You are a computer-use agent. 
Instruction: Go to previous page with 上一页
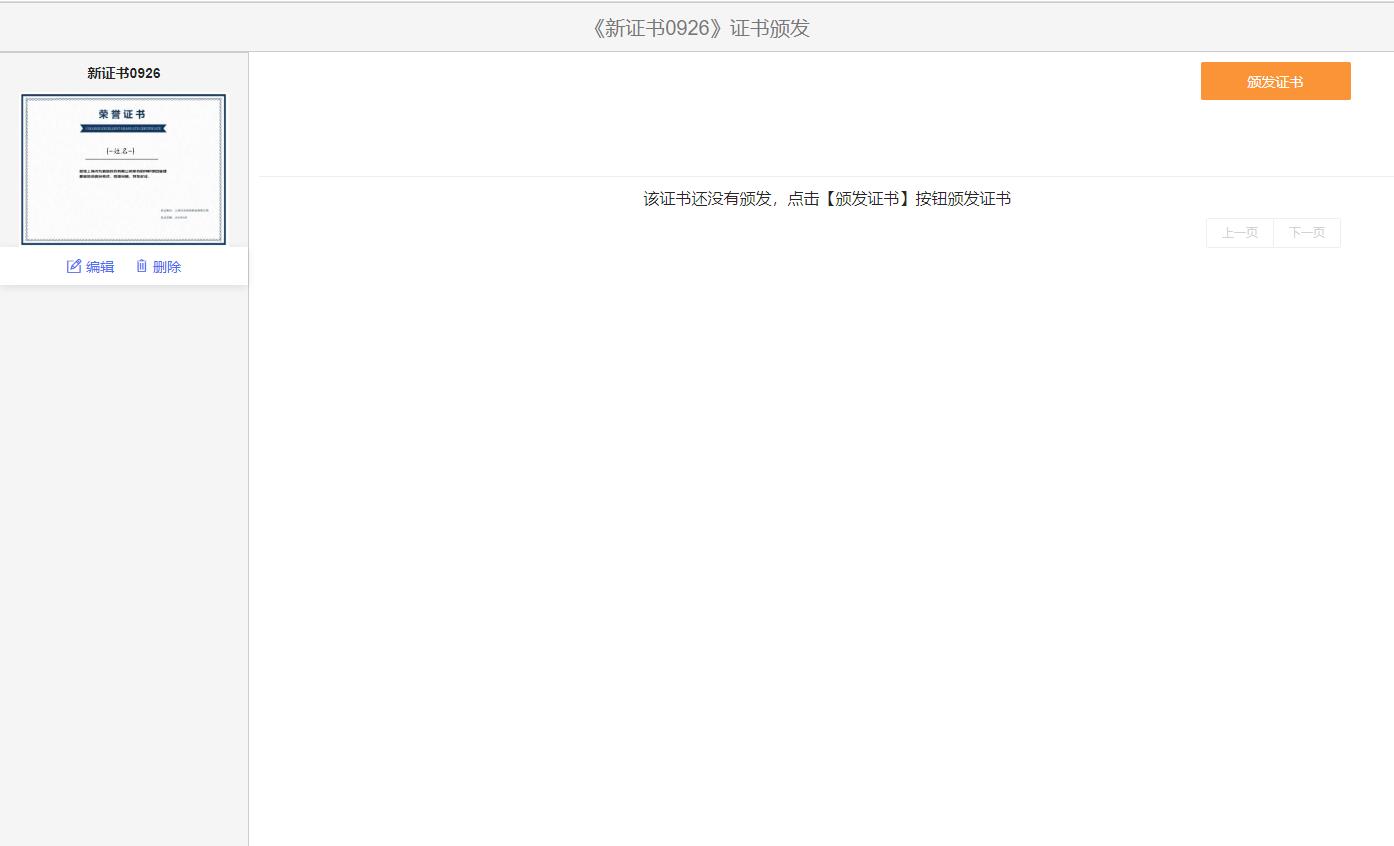coord(1240,233)
